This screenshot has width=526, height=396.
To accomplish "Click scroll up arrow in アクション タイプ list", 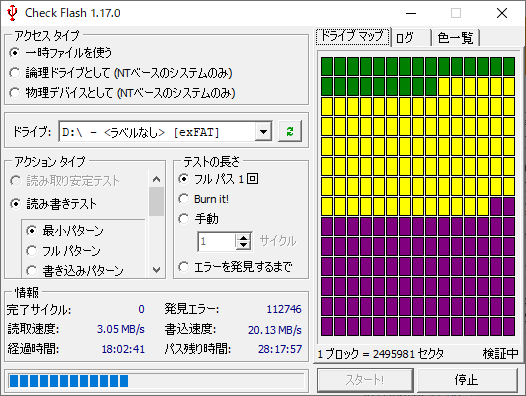I will (x=156, y=179).
